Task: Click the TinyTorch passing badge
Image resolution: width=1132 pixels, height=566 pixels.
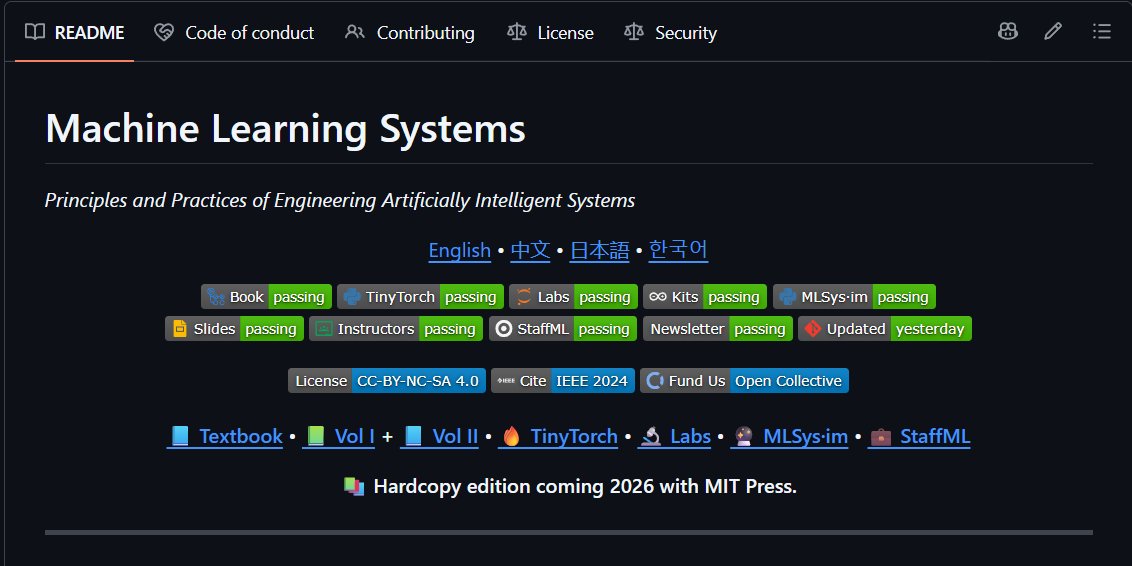Action: pos(420,297)
